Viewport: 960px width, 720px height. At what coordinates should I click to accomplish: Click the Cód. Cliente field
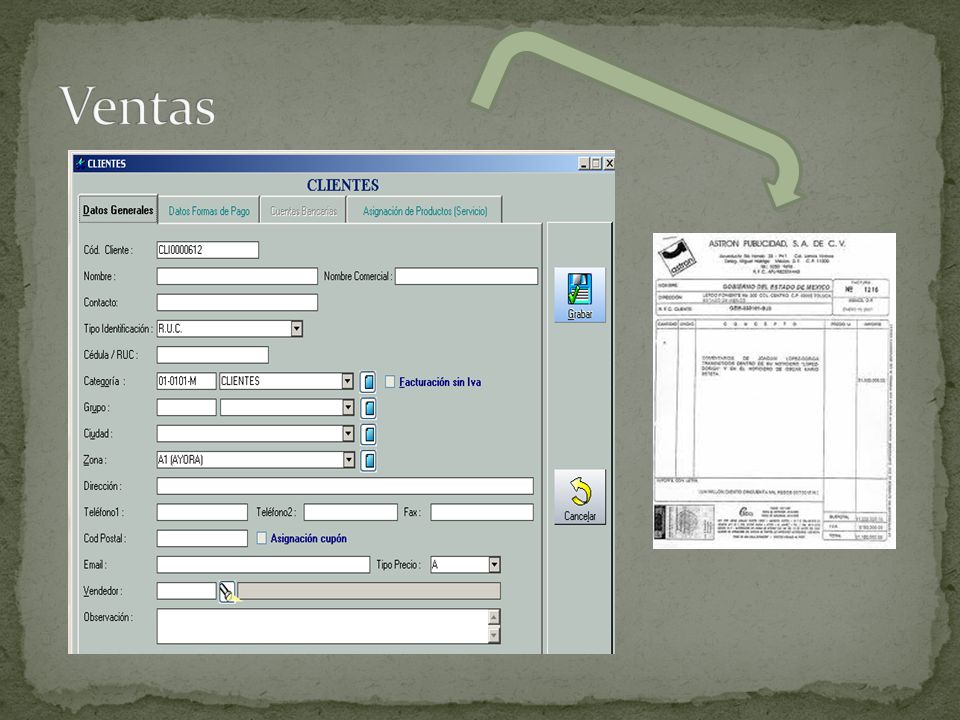click(208, 250)
